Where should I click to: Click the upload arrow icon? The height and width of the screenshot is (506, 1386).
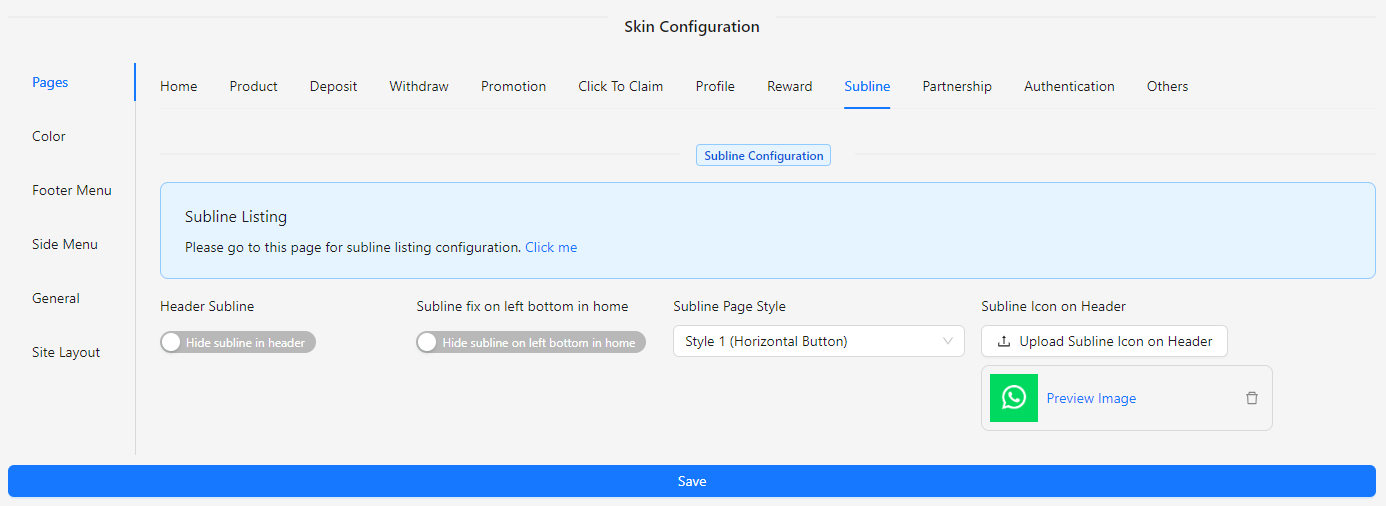1004,342
